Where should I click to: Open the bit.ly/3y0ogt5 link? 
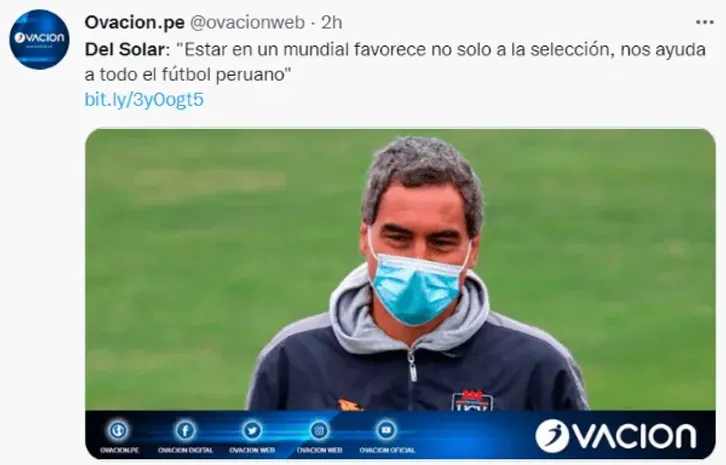tap(144, 100)
